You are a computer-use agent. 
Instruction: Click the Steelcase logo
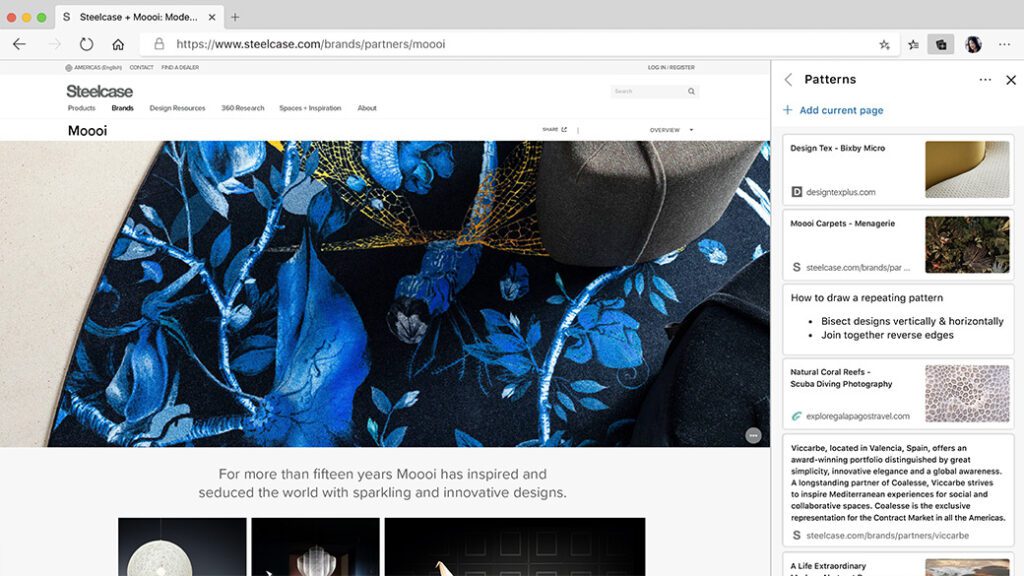[99, 91]
